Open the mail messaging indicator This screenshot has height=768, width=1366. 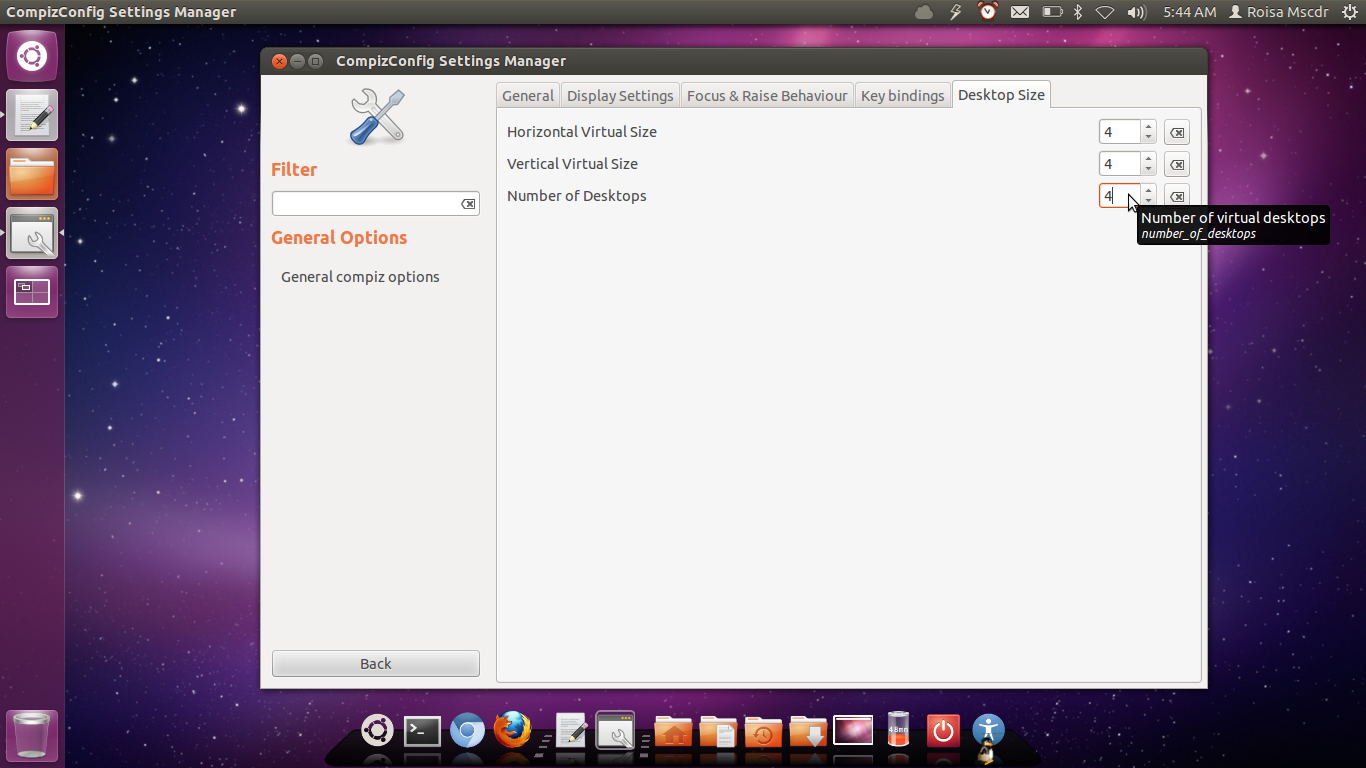click(x=1020, y=12)
